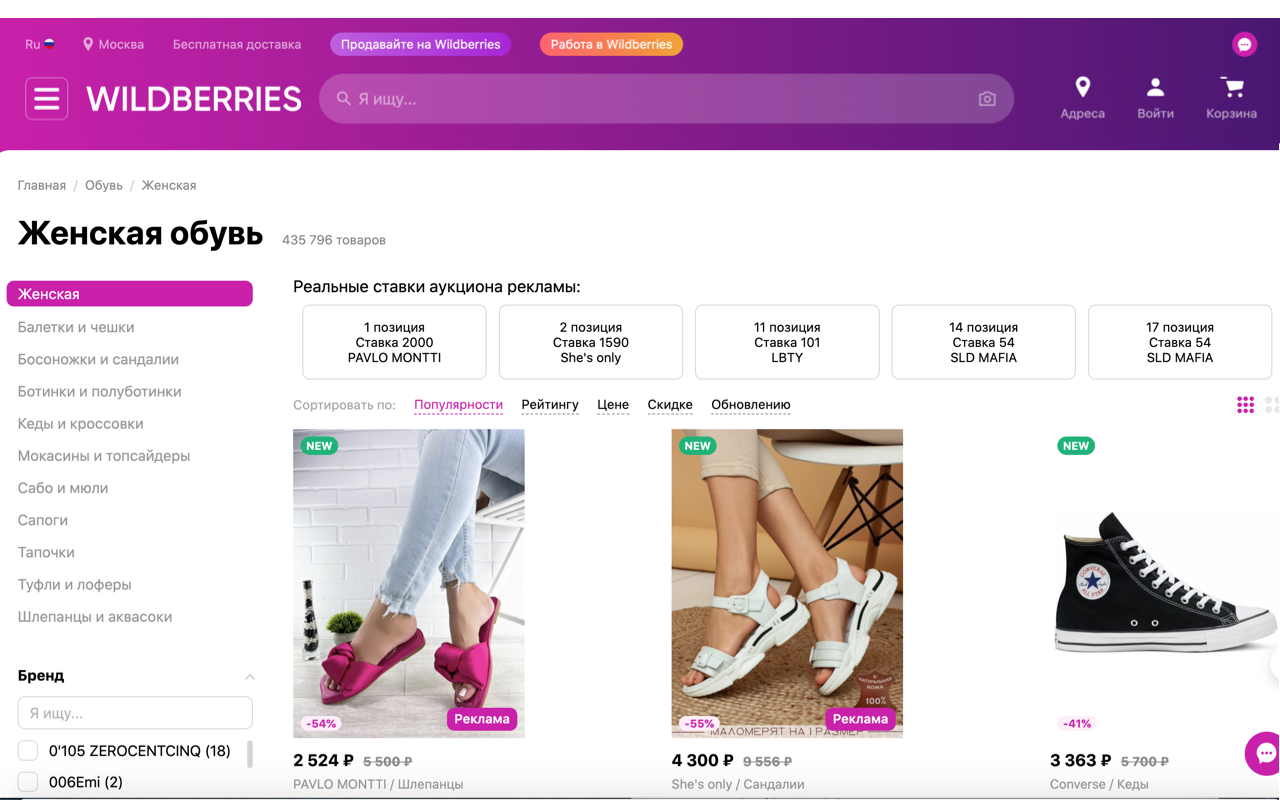Focus the brand search field
Image resolution: width=1280 pixels, height=800 pixels.
click(x=135, y=713)
